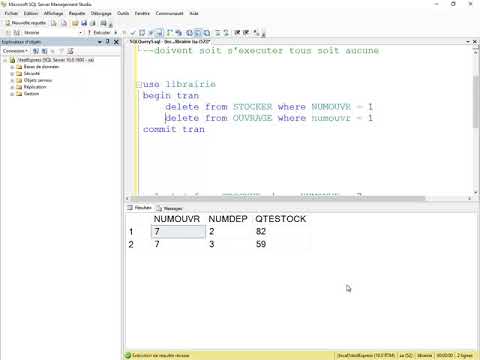
Task: Expand the Réplication folder
Action: click(12, 87)
